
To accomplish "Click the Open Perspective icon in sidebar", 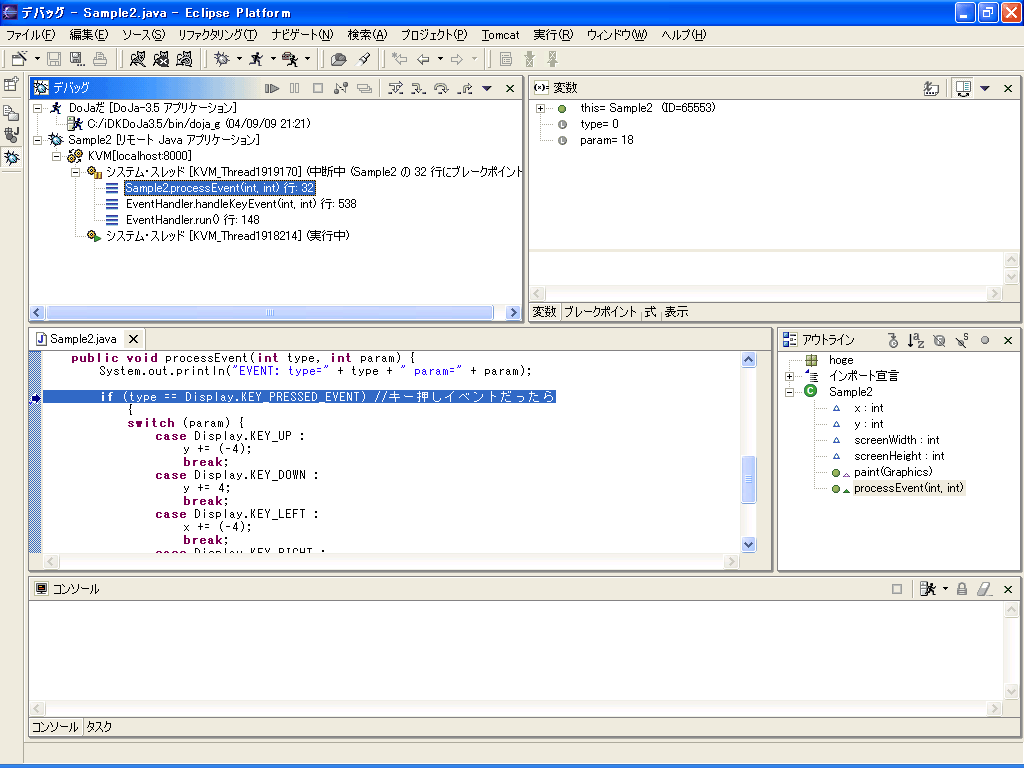I will 12,84.
